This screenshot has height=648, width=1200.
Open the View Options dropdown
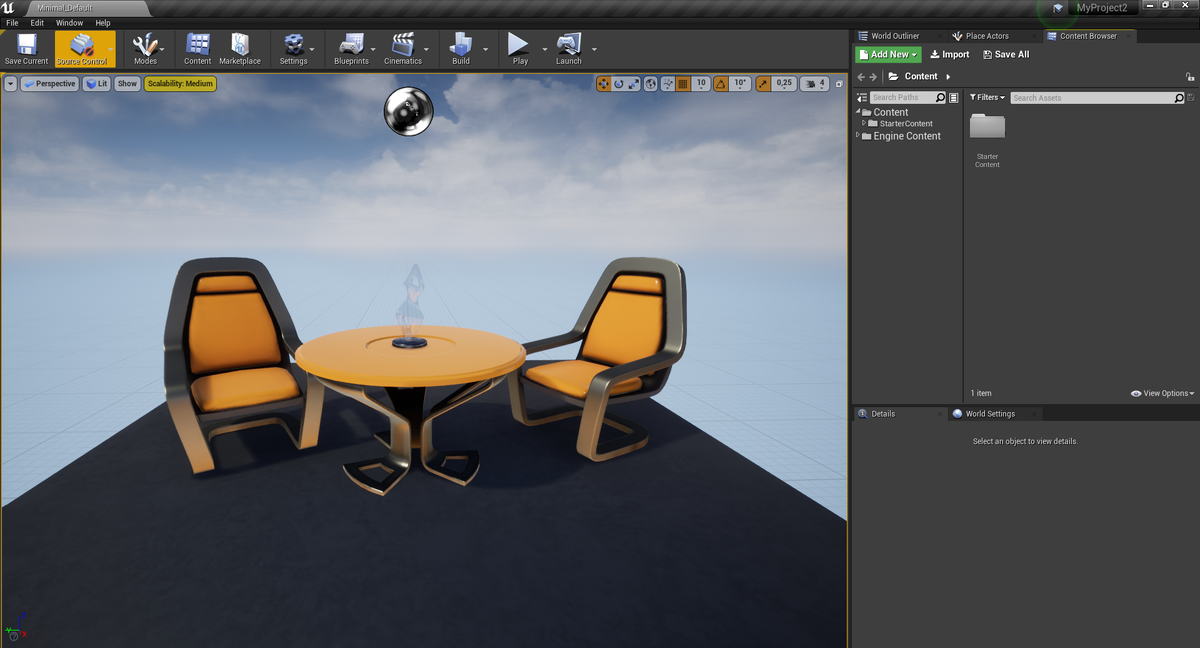tap(1162, 393)
